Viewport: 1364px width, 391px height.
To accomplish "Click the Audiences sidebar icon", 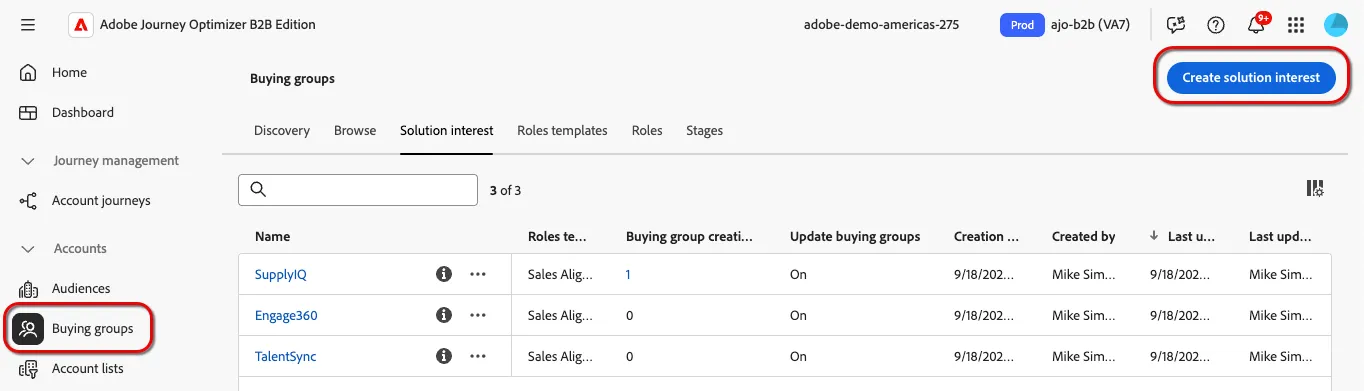I will 28,289.
